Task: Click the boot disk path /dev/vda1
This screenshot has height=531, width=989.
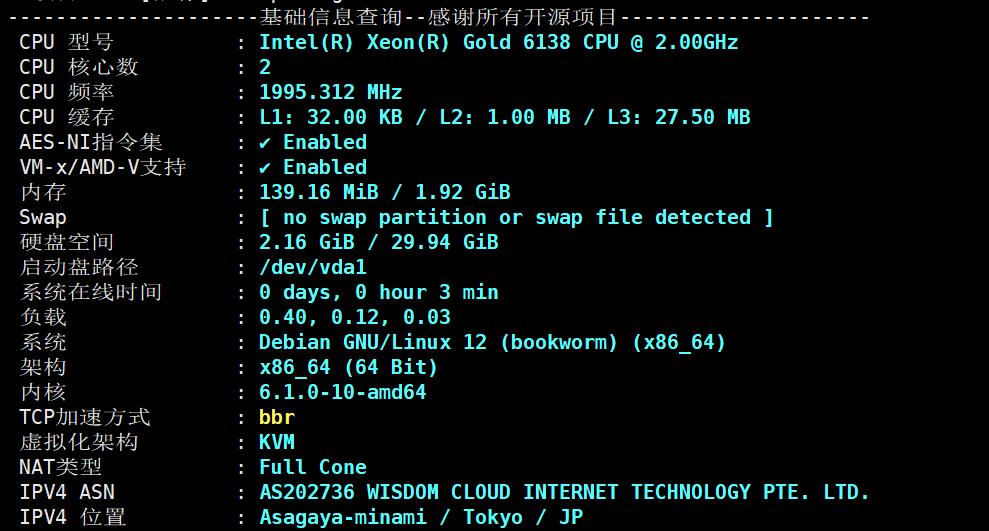Action: point(312,267)
